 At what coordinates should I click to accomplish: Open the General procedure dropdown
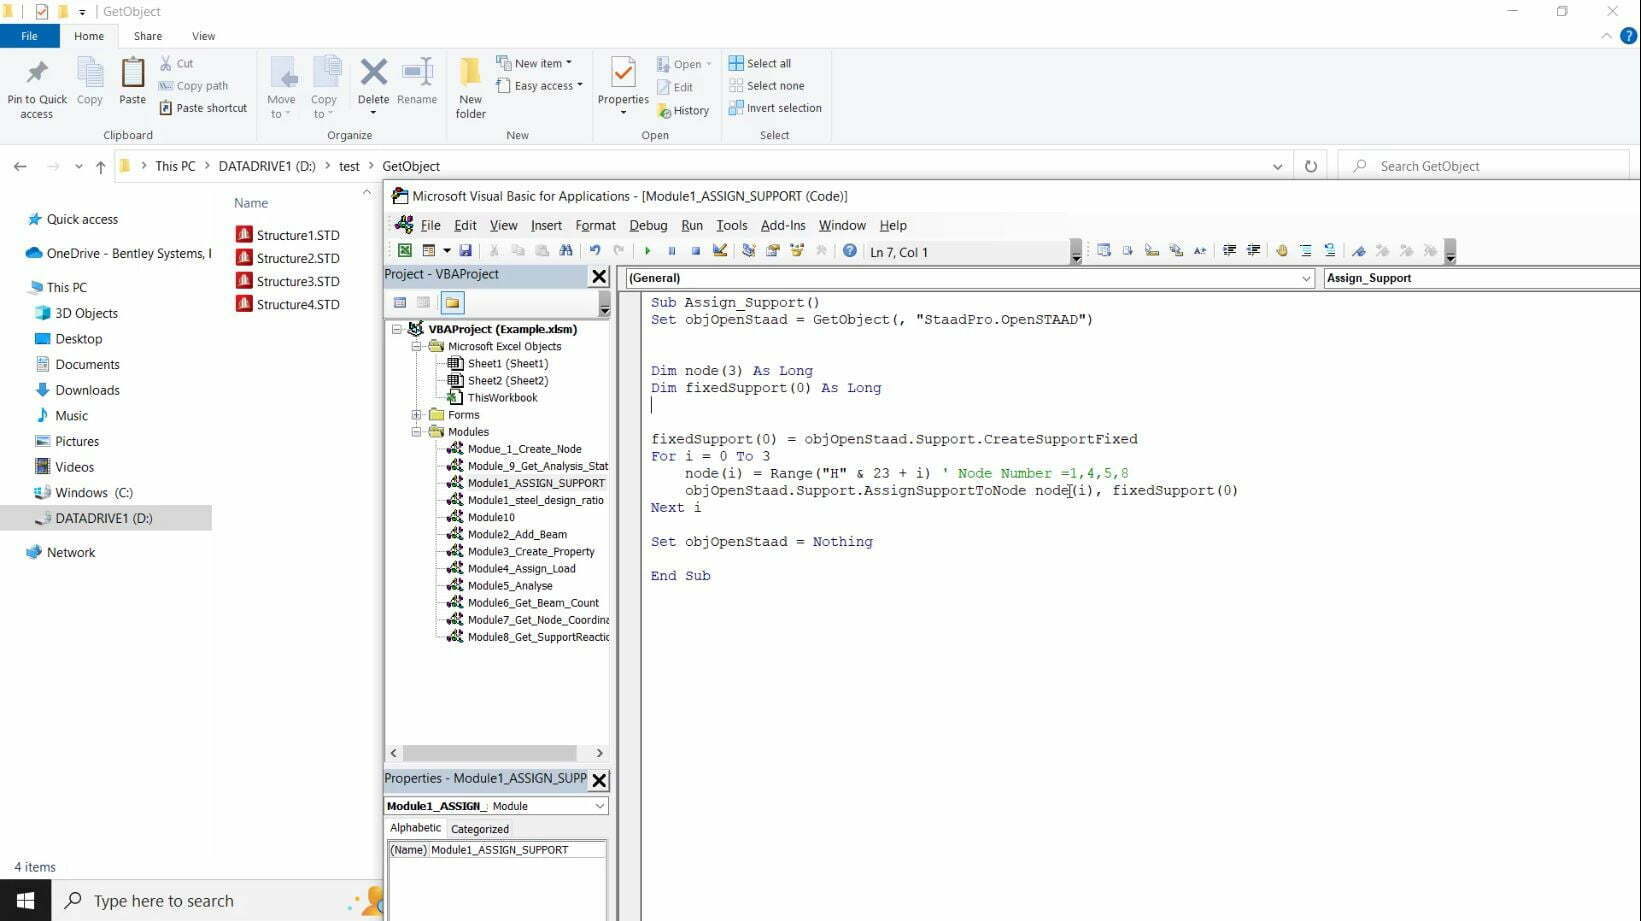(x=1306, y=278)
